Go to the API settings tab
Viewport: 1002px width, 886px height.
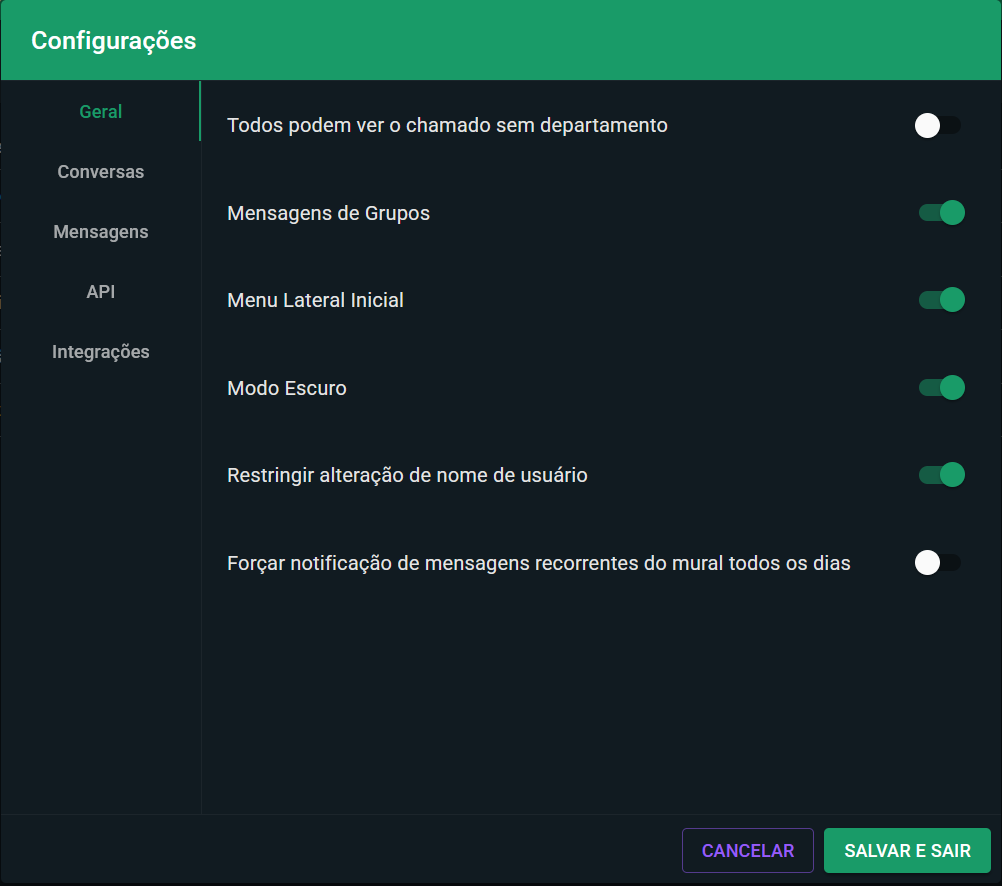pos(101,292)
